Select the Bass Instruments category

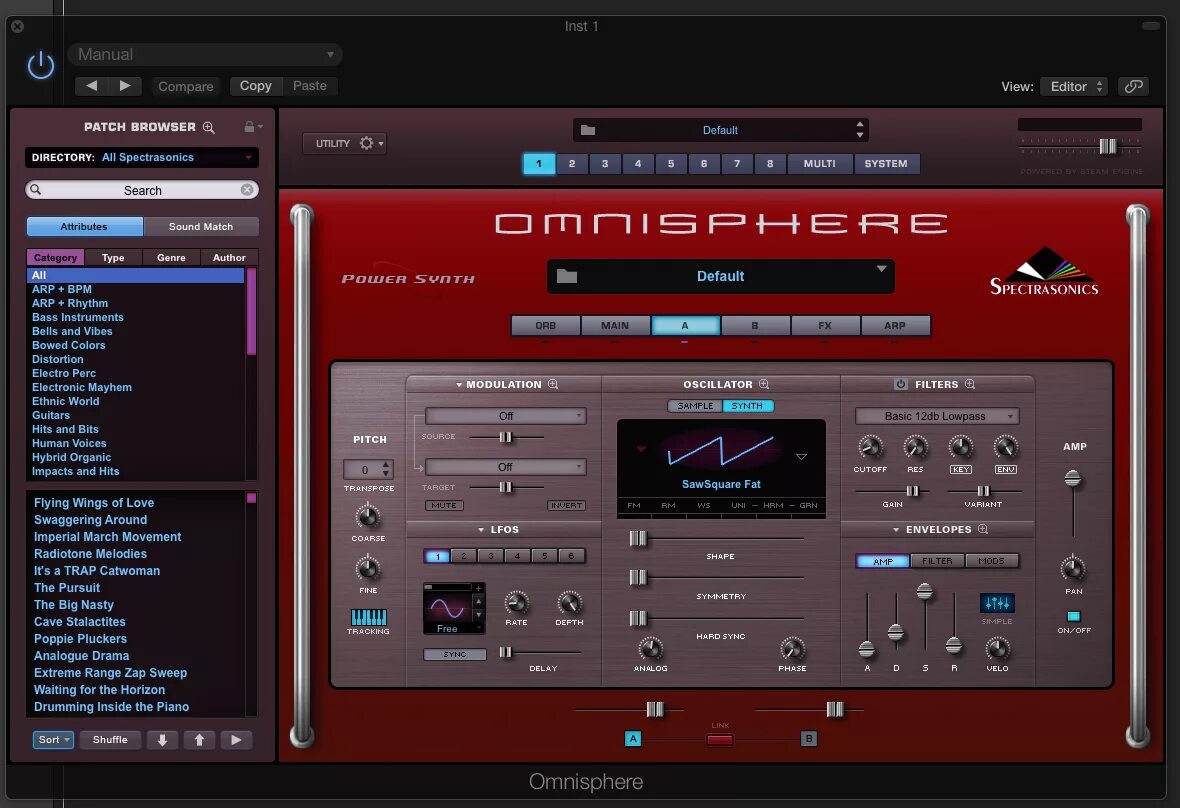135,317
